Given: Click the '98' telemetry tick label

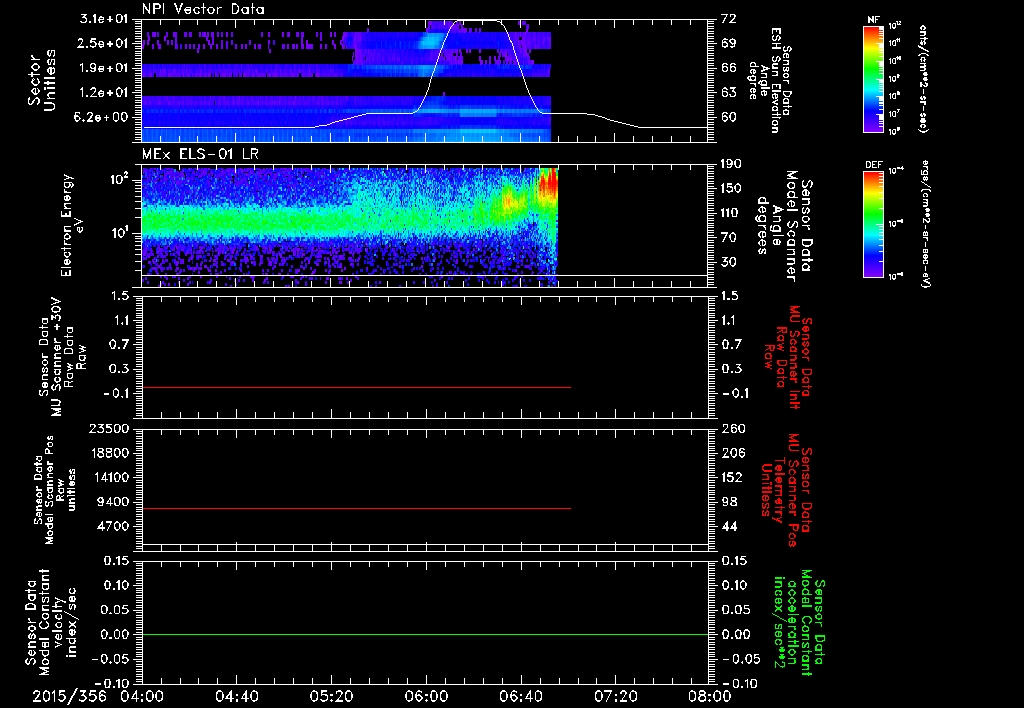Looking at the screenshot, I should point(728,502).
